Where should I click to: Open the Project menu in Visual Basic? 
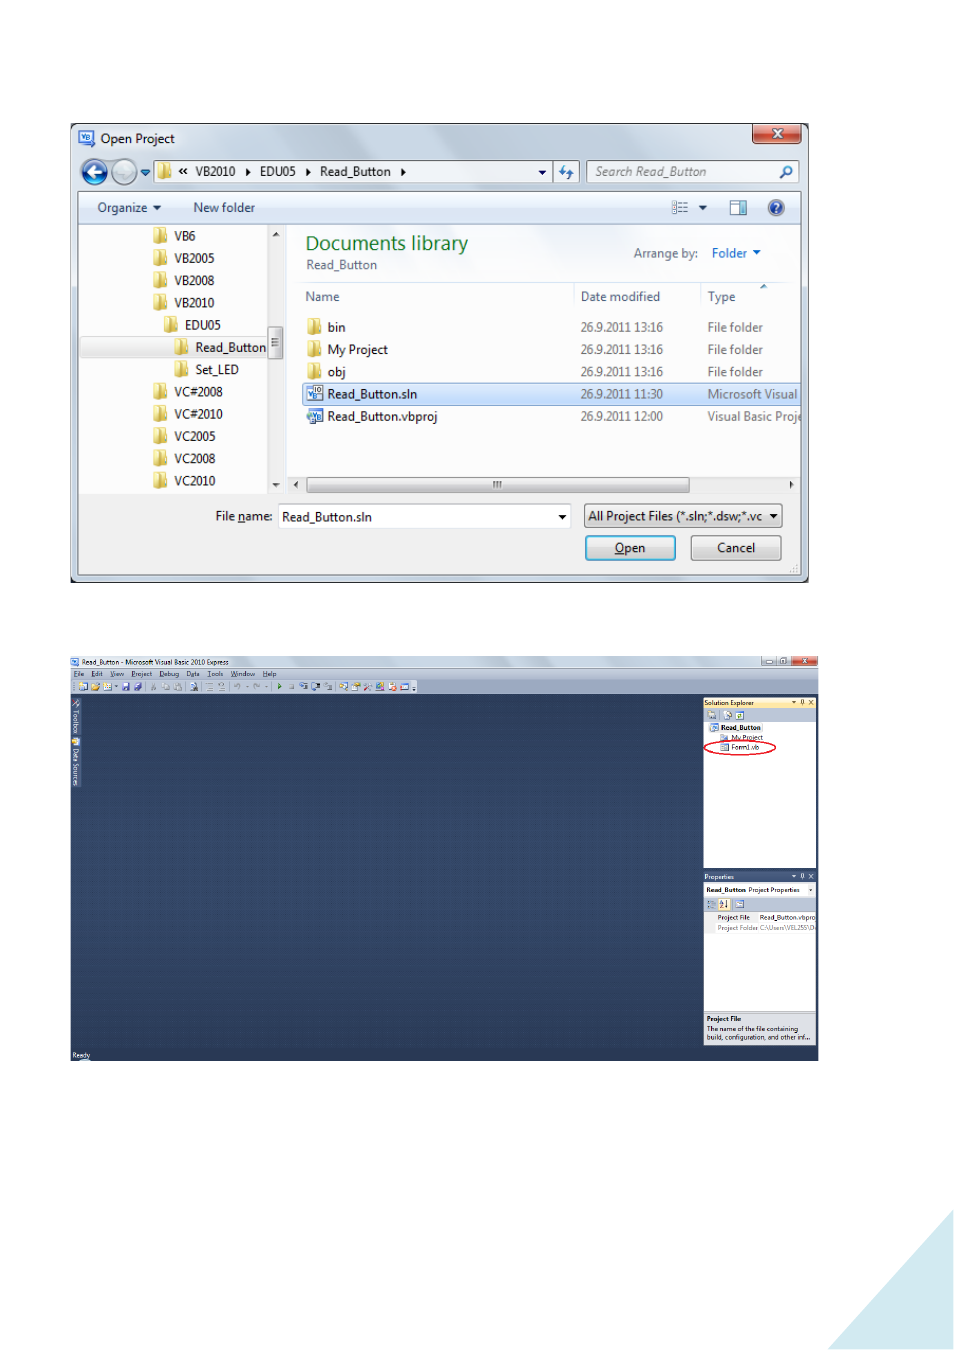pos(142,674)
